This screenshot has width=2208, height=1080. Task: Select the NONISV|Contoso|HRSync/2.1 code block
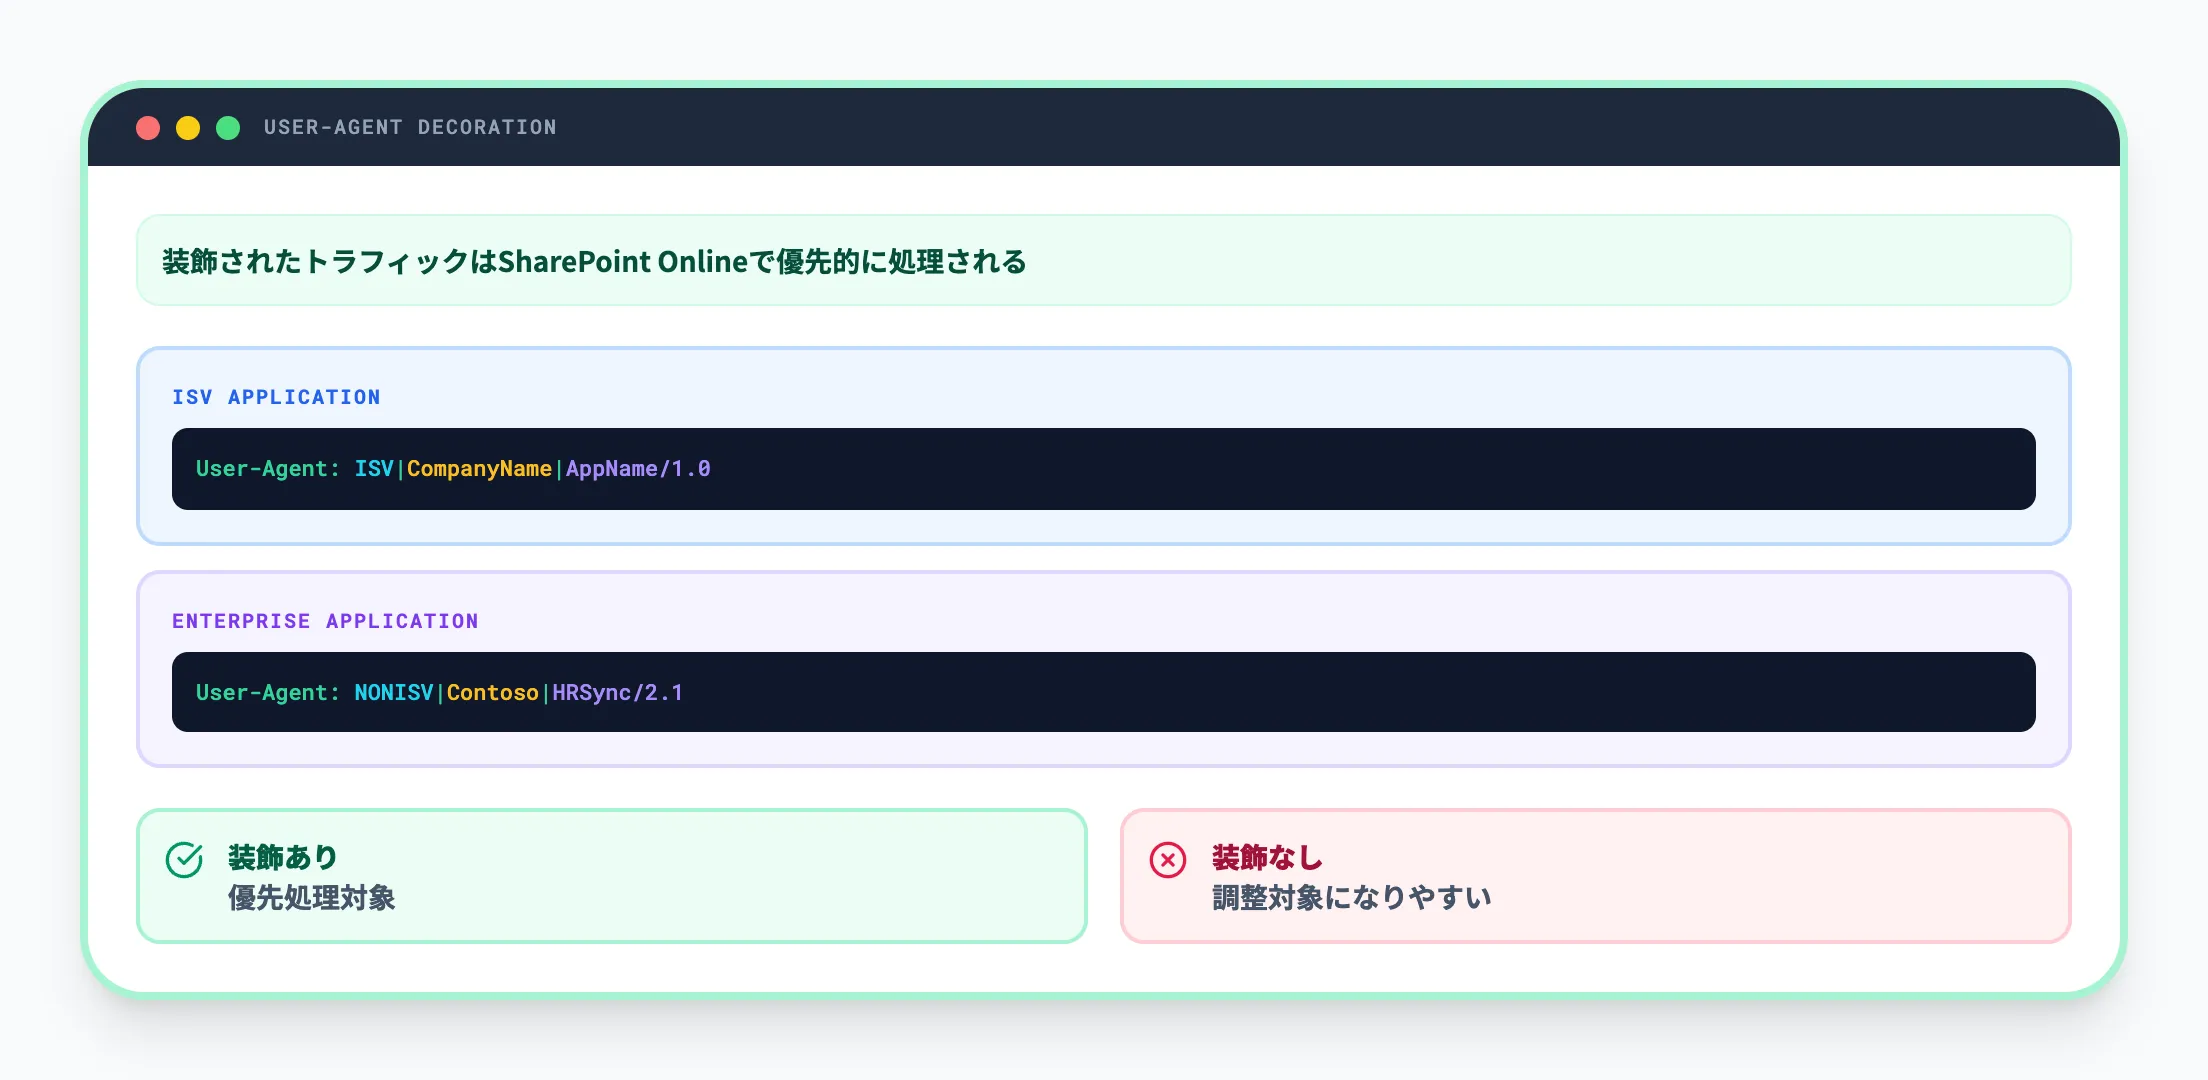[1103, 692]
